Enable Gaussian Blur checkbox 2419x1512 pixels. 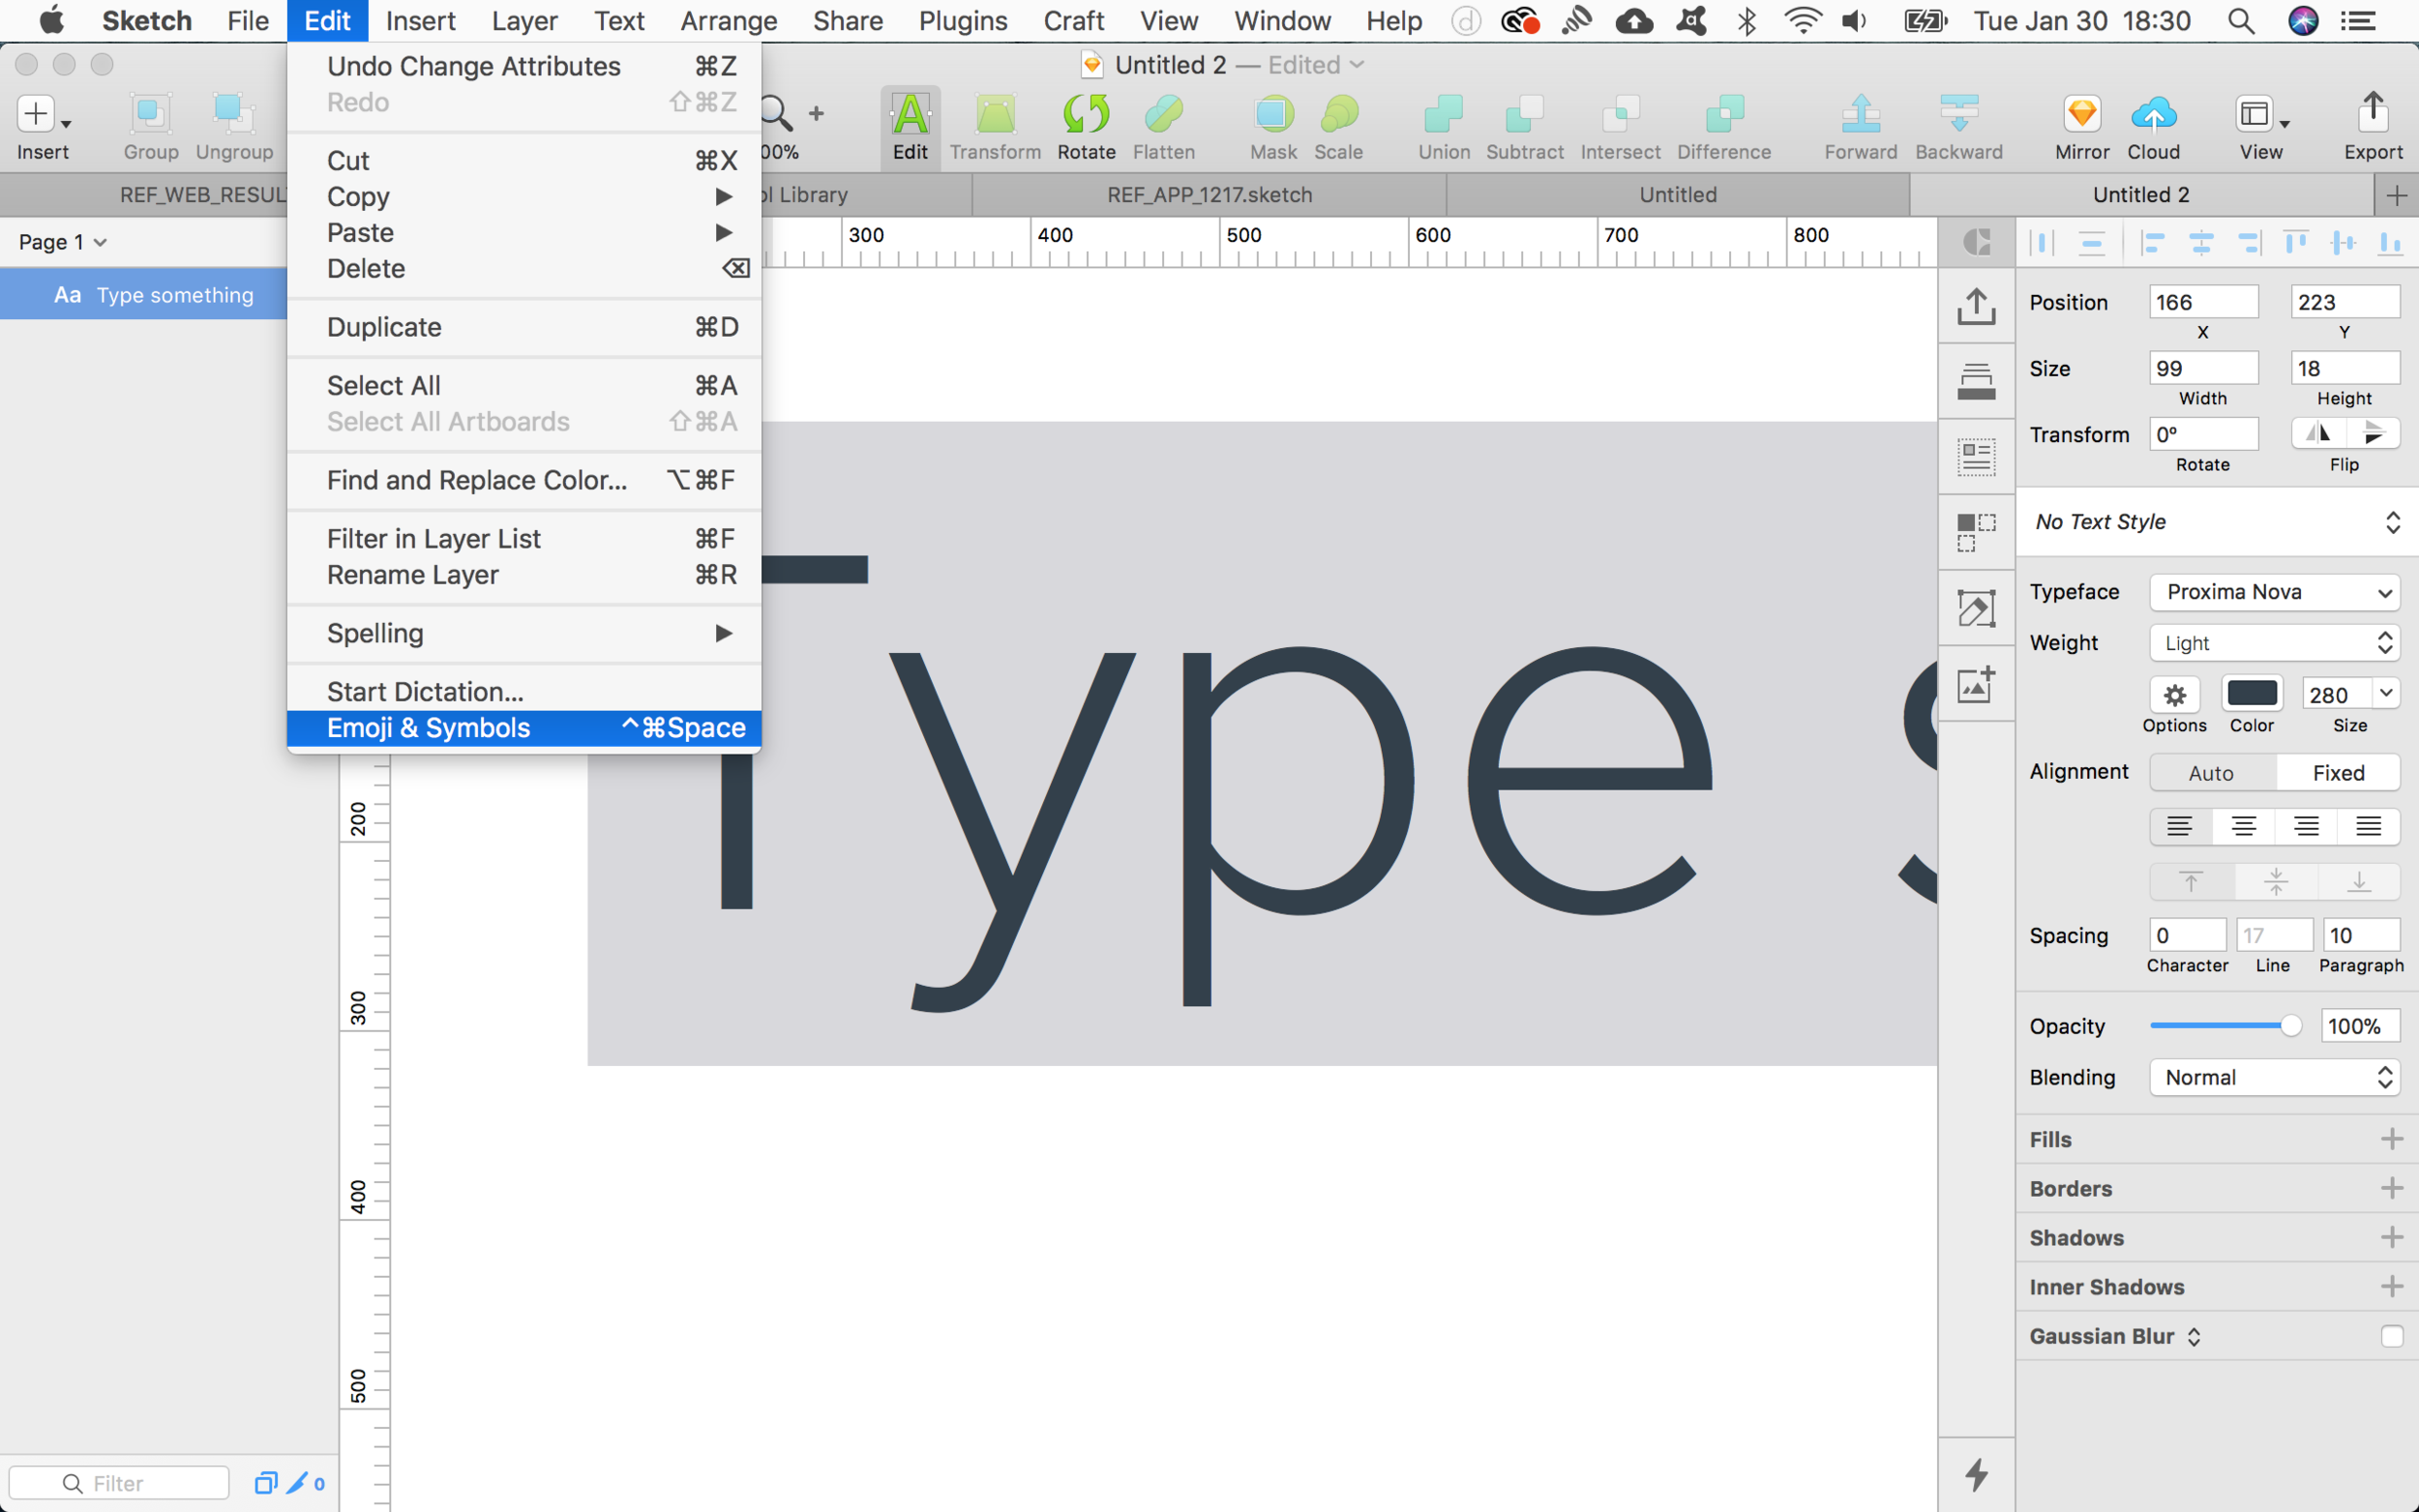[x=2391, y=1336]
